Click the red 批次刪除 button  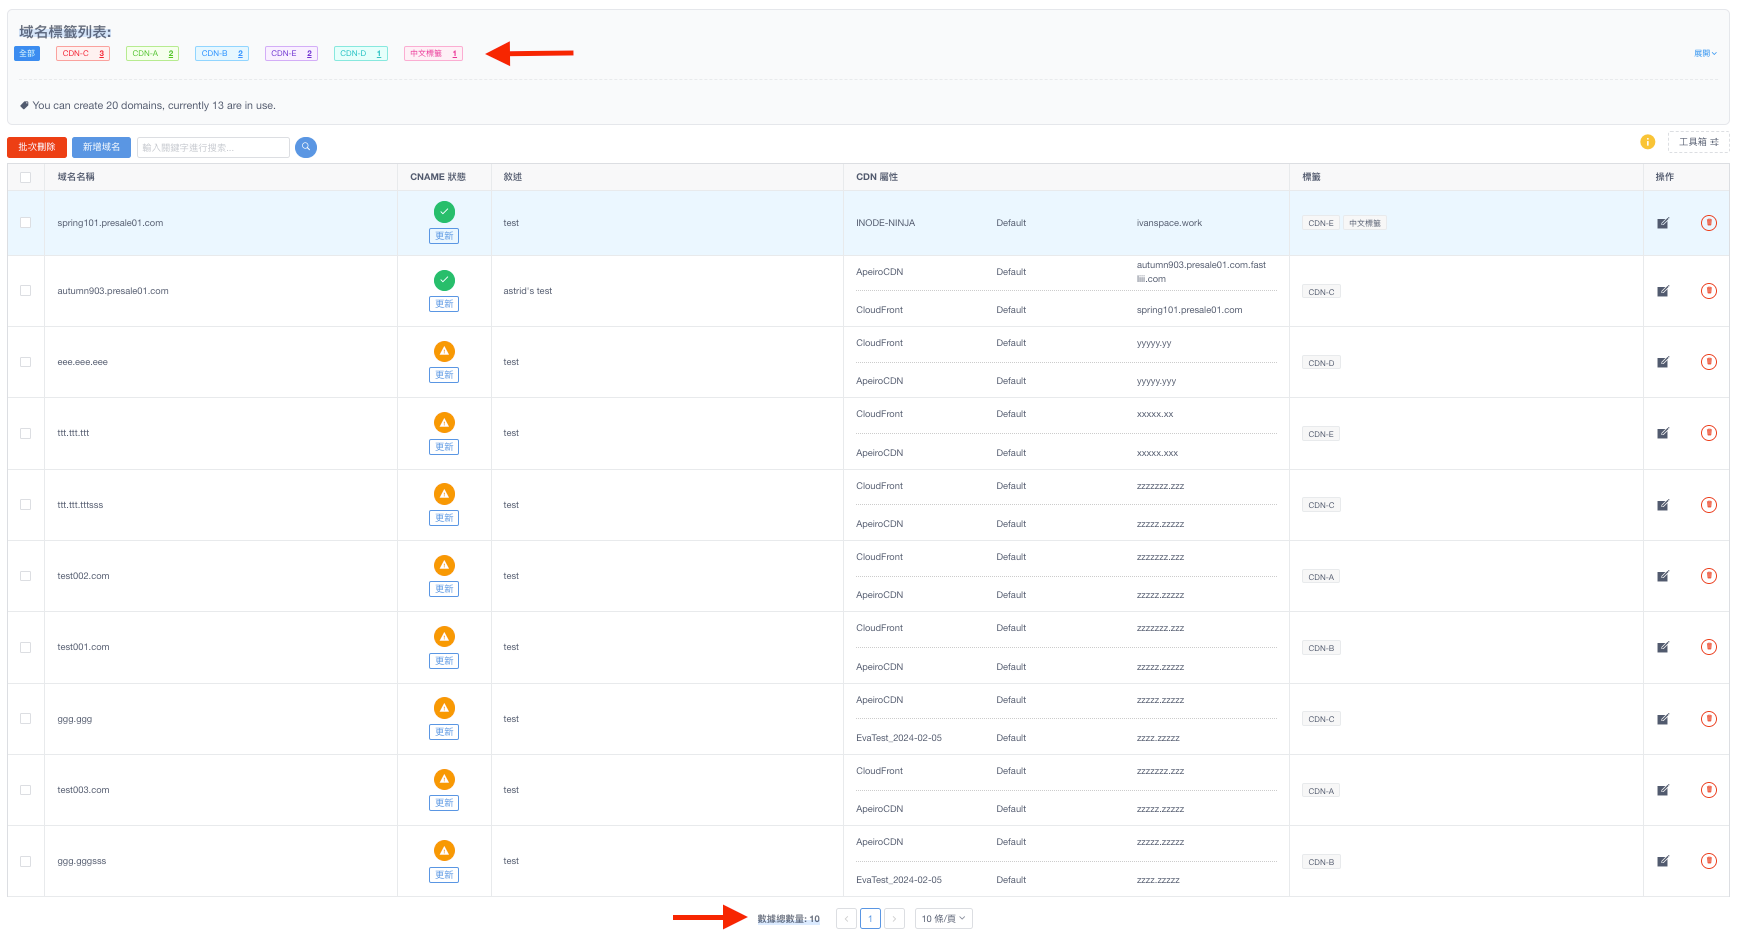(x=37, y=147)
